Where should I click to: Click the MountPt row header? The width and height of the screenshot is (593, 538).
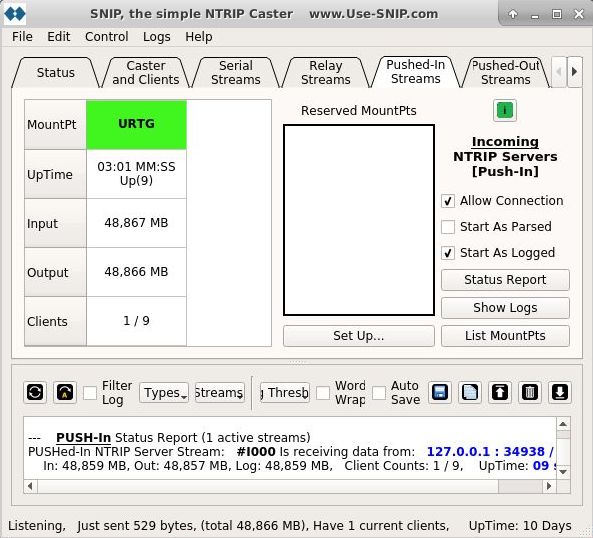[55, 124]
